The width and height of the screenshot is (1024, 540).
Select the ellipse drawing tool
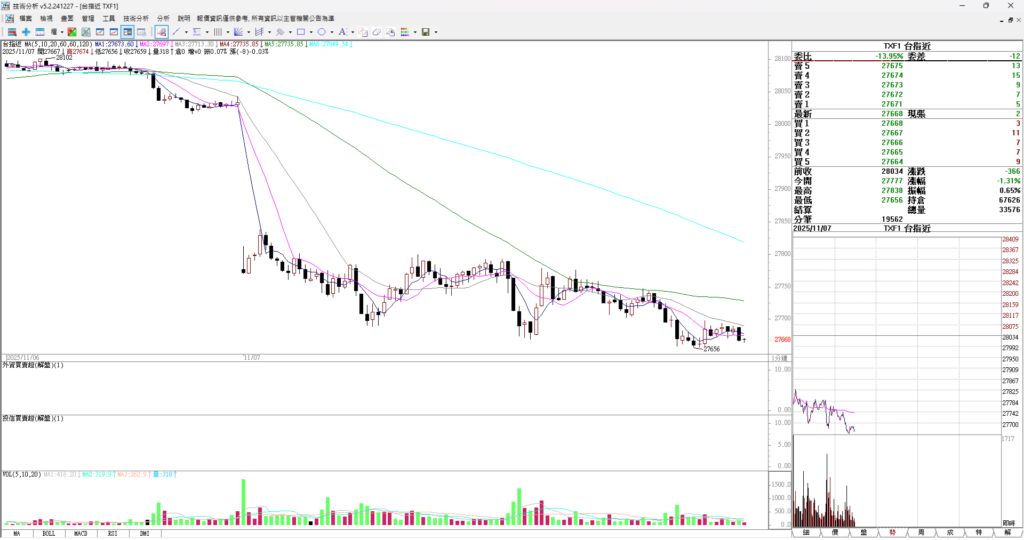(321, 32)
